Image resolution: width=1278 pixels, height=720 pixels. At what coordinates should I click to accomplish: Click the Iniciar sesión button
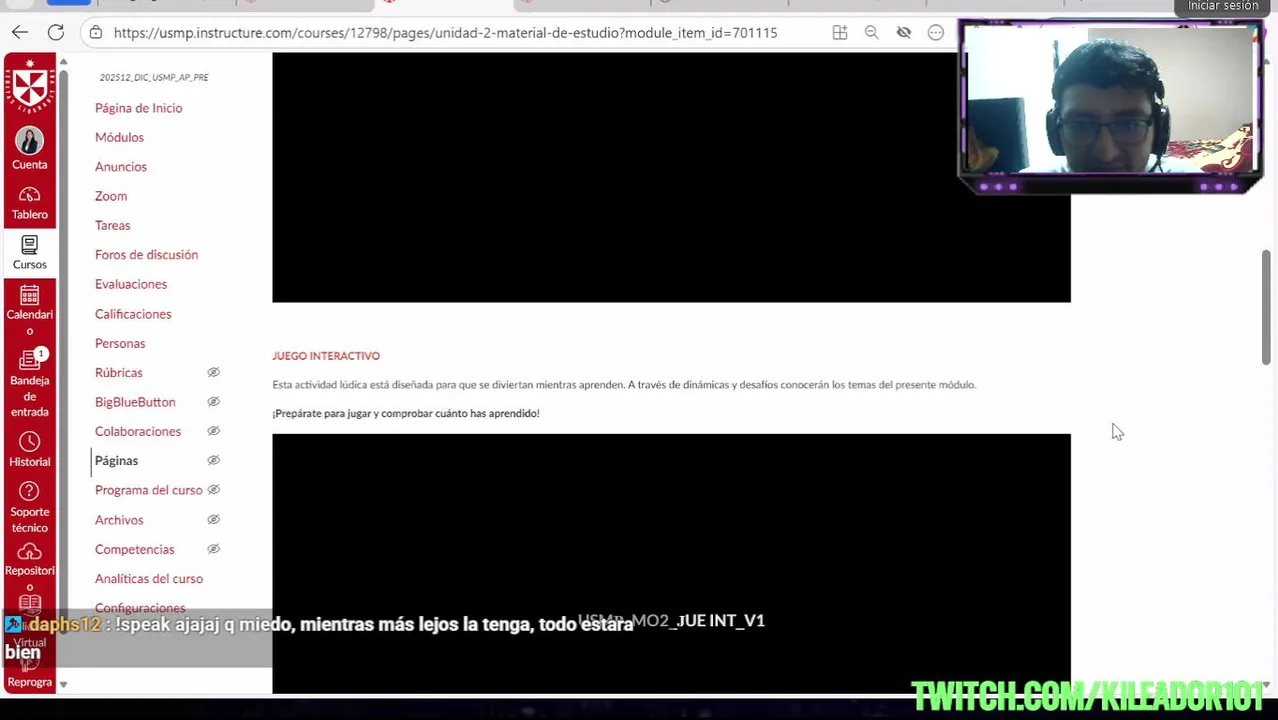pos(1222,7)
